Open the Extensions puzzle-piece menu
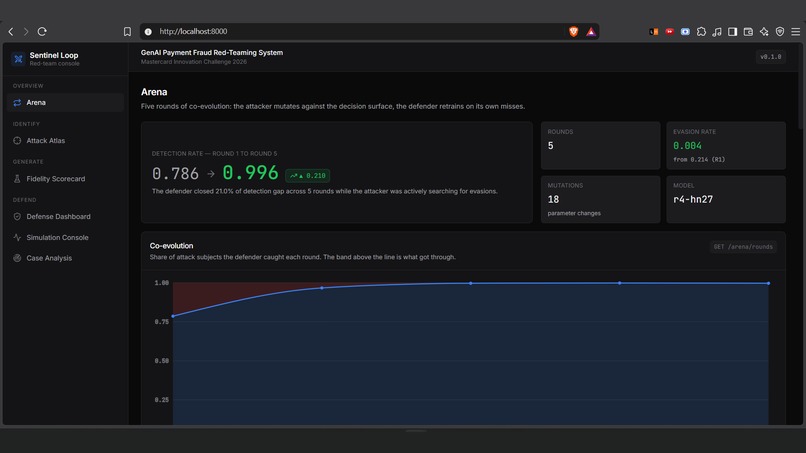The height and width of the screenshot is (453, 806). (701, 31)
